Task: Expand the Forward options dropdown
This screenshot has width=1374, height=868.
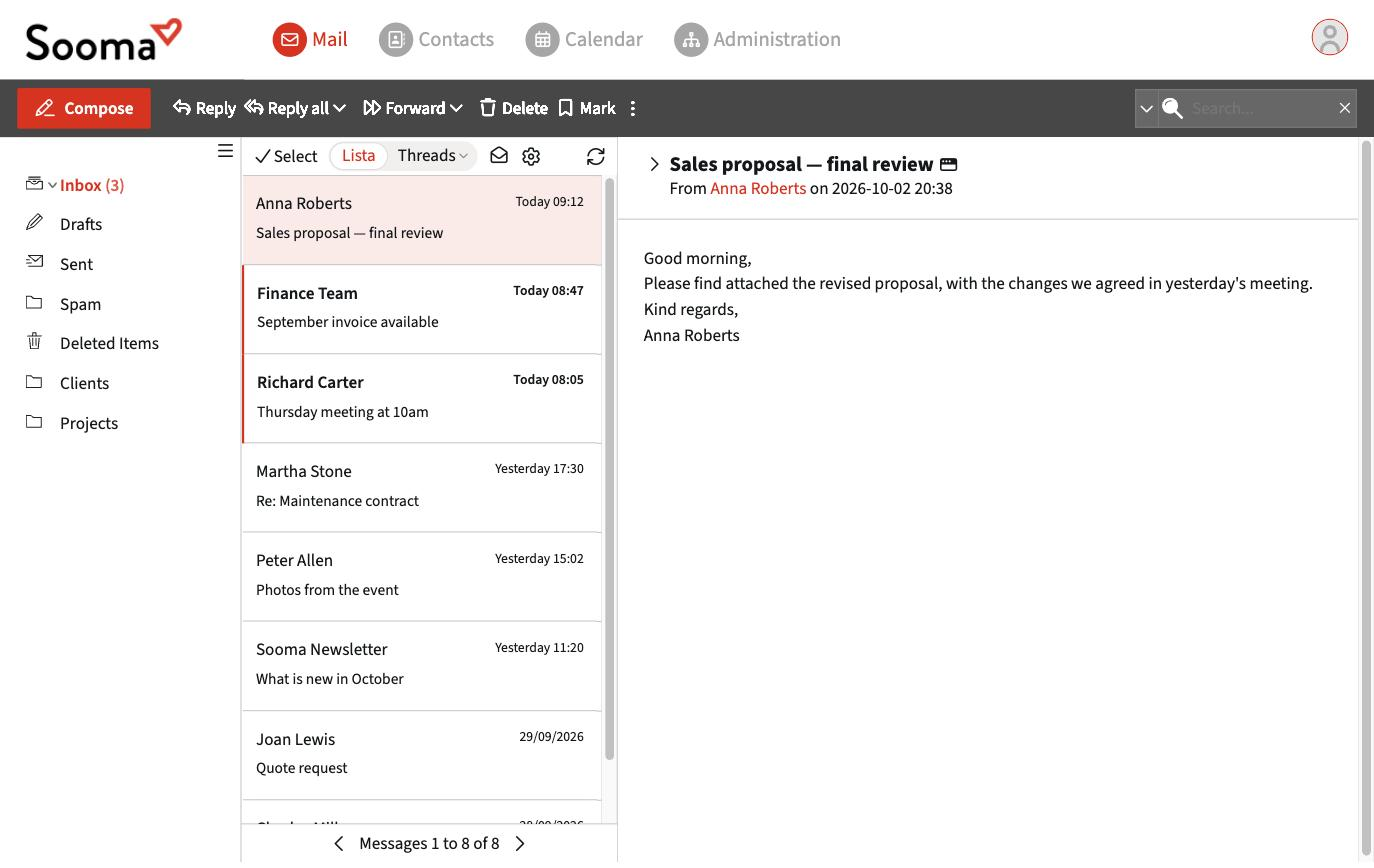Action: pyautogui.click(x=456, y=108)
